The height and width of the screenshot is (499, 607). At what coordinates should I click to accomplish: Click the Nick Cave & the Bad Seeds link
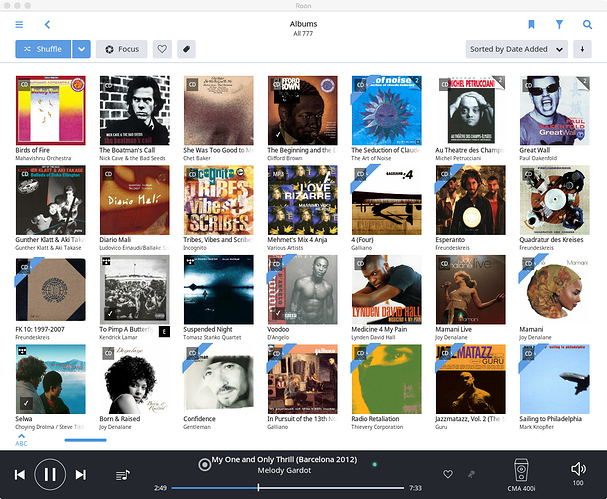pyautogui.click(x=132, y=158)
